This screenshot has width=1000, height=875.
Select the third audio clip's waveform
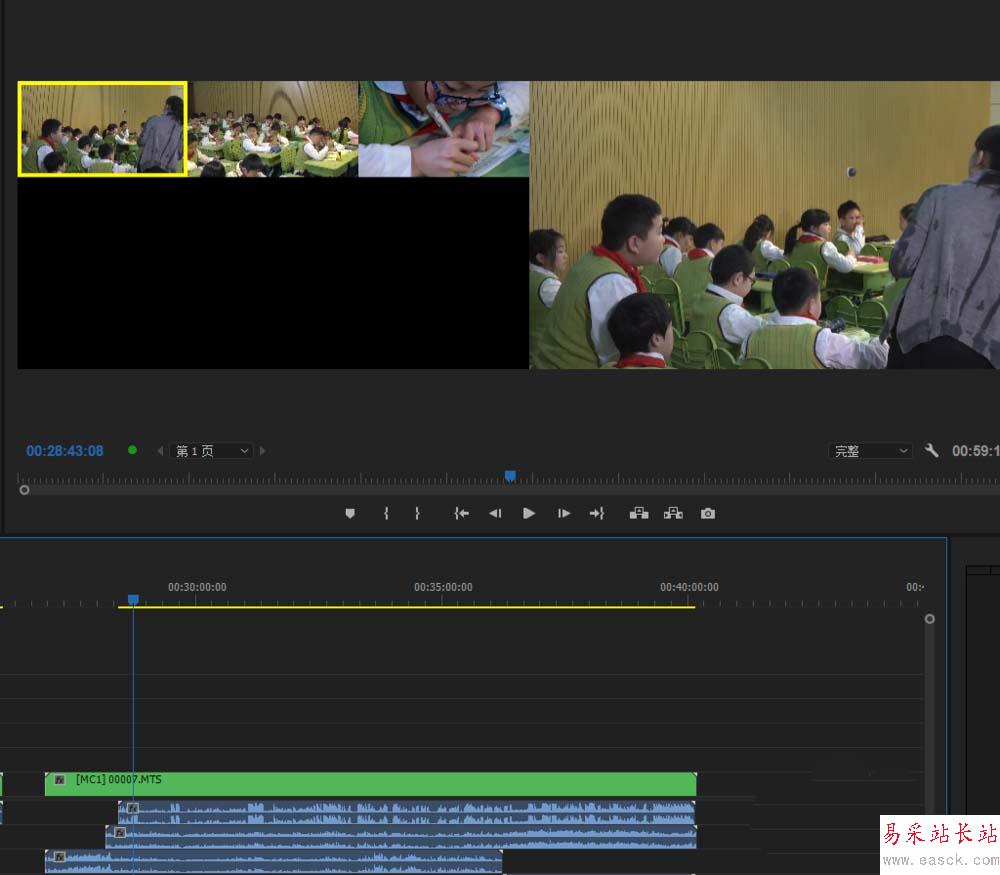(274, 861)
